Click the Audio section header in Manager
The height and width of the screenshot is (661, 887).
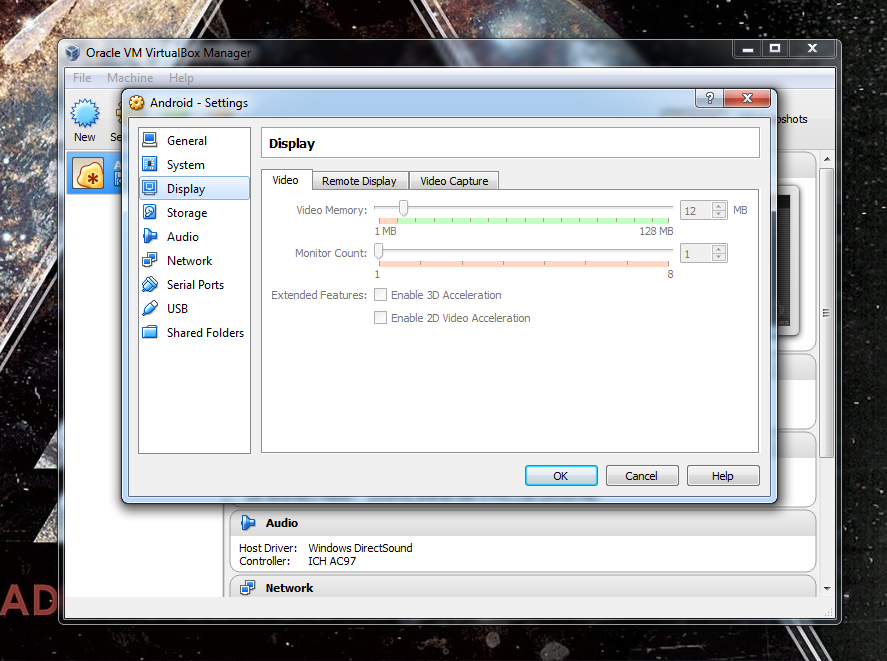click(x=523, y=523)
